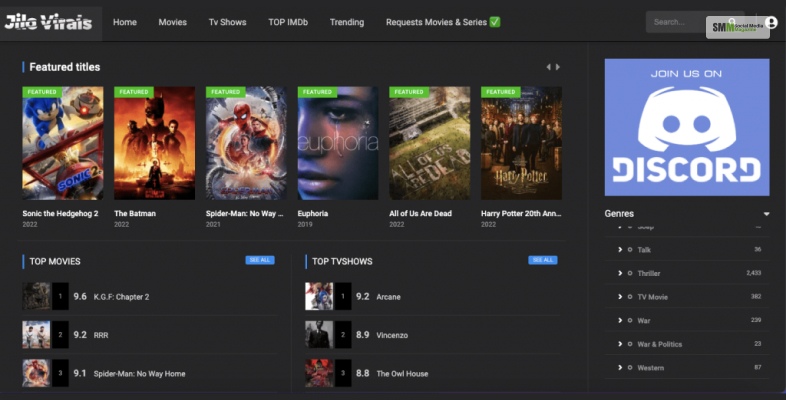Image resolution: width=786 pixels, height=400 pixels.
Task: Select the TV Movie genre link
Action: (x=653, y=297)
